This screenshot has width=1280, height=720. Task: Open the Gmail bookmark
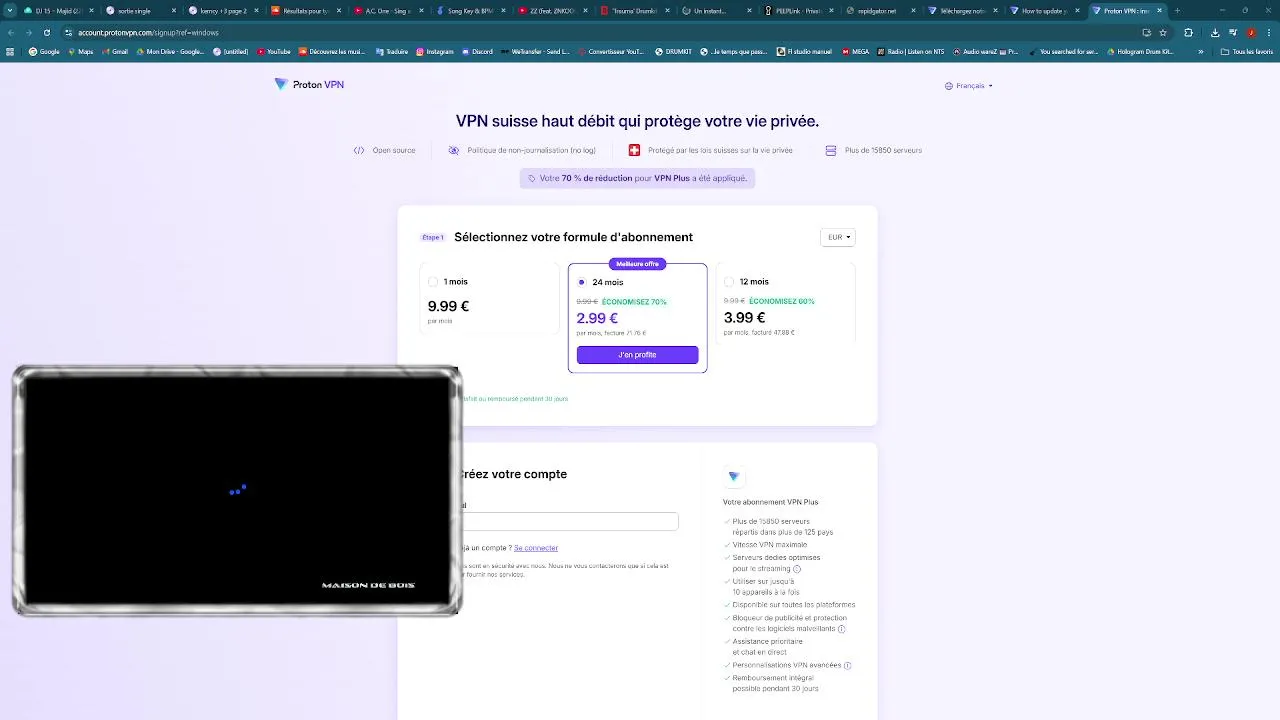click(x=114, y=51)
